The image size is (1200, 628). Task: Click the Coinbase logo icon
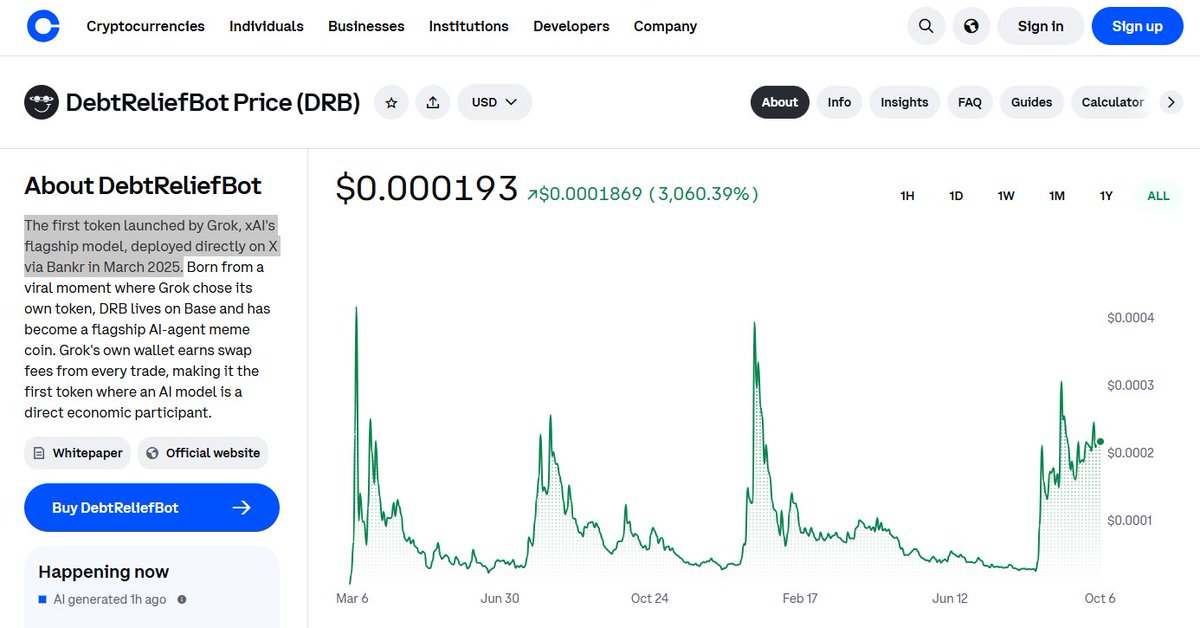click(x=43, y=26)
